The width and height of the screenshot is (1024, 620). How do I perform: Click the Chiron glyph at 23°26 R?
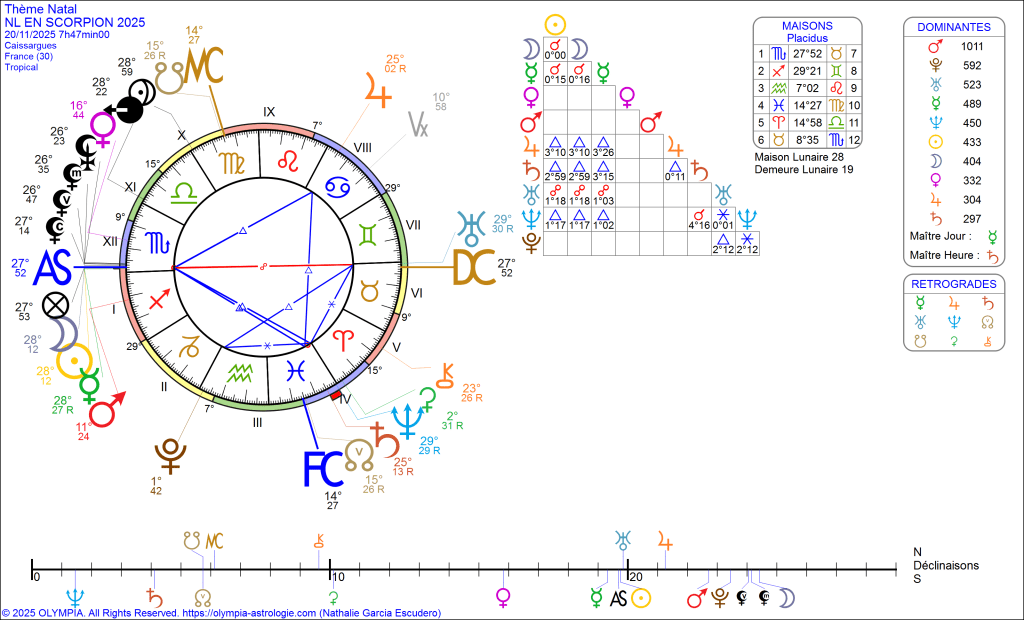coord(443,373)
